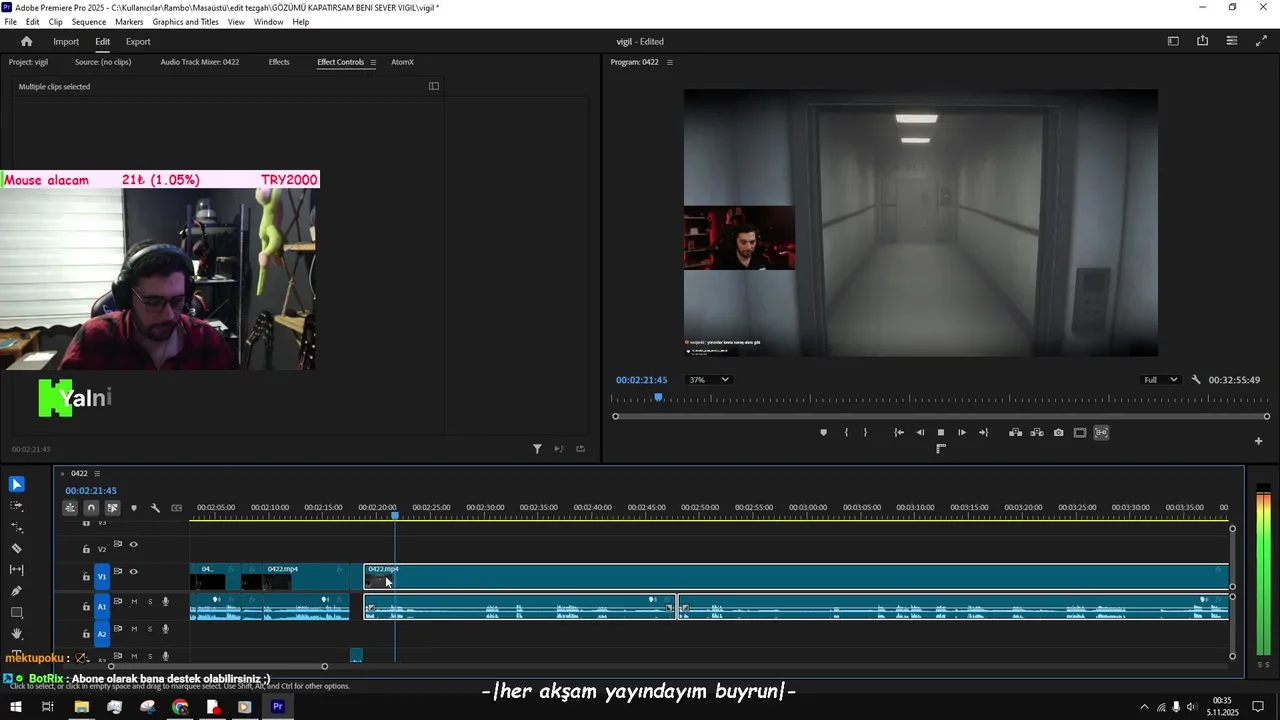Select the Track Select Forward tool

point(17,506)
